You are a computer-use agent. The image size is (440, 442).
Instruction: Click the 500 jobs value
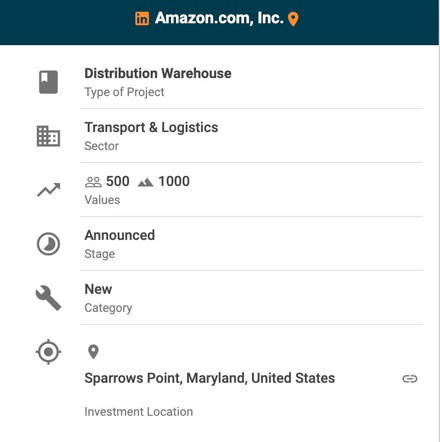[118, 182]
